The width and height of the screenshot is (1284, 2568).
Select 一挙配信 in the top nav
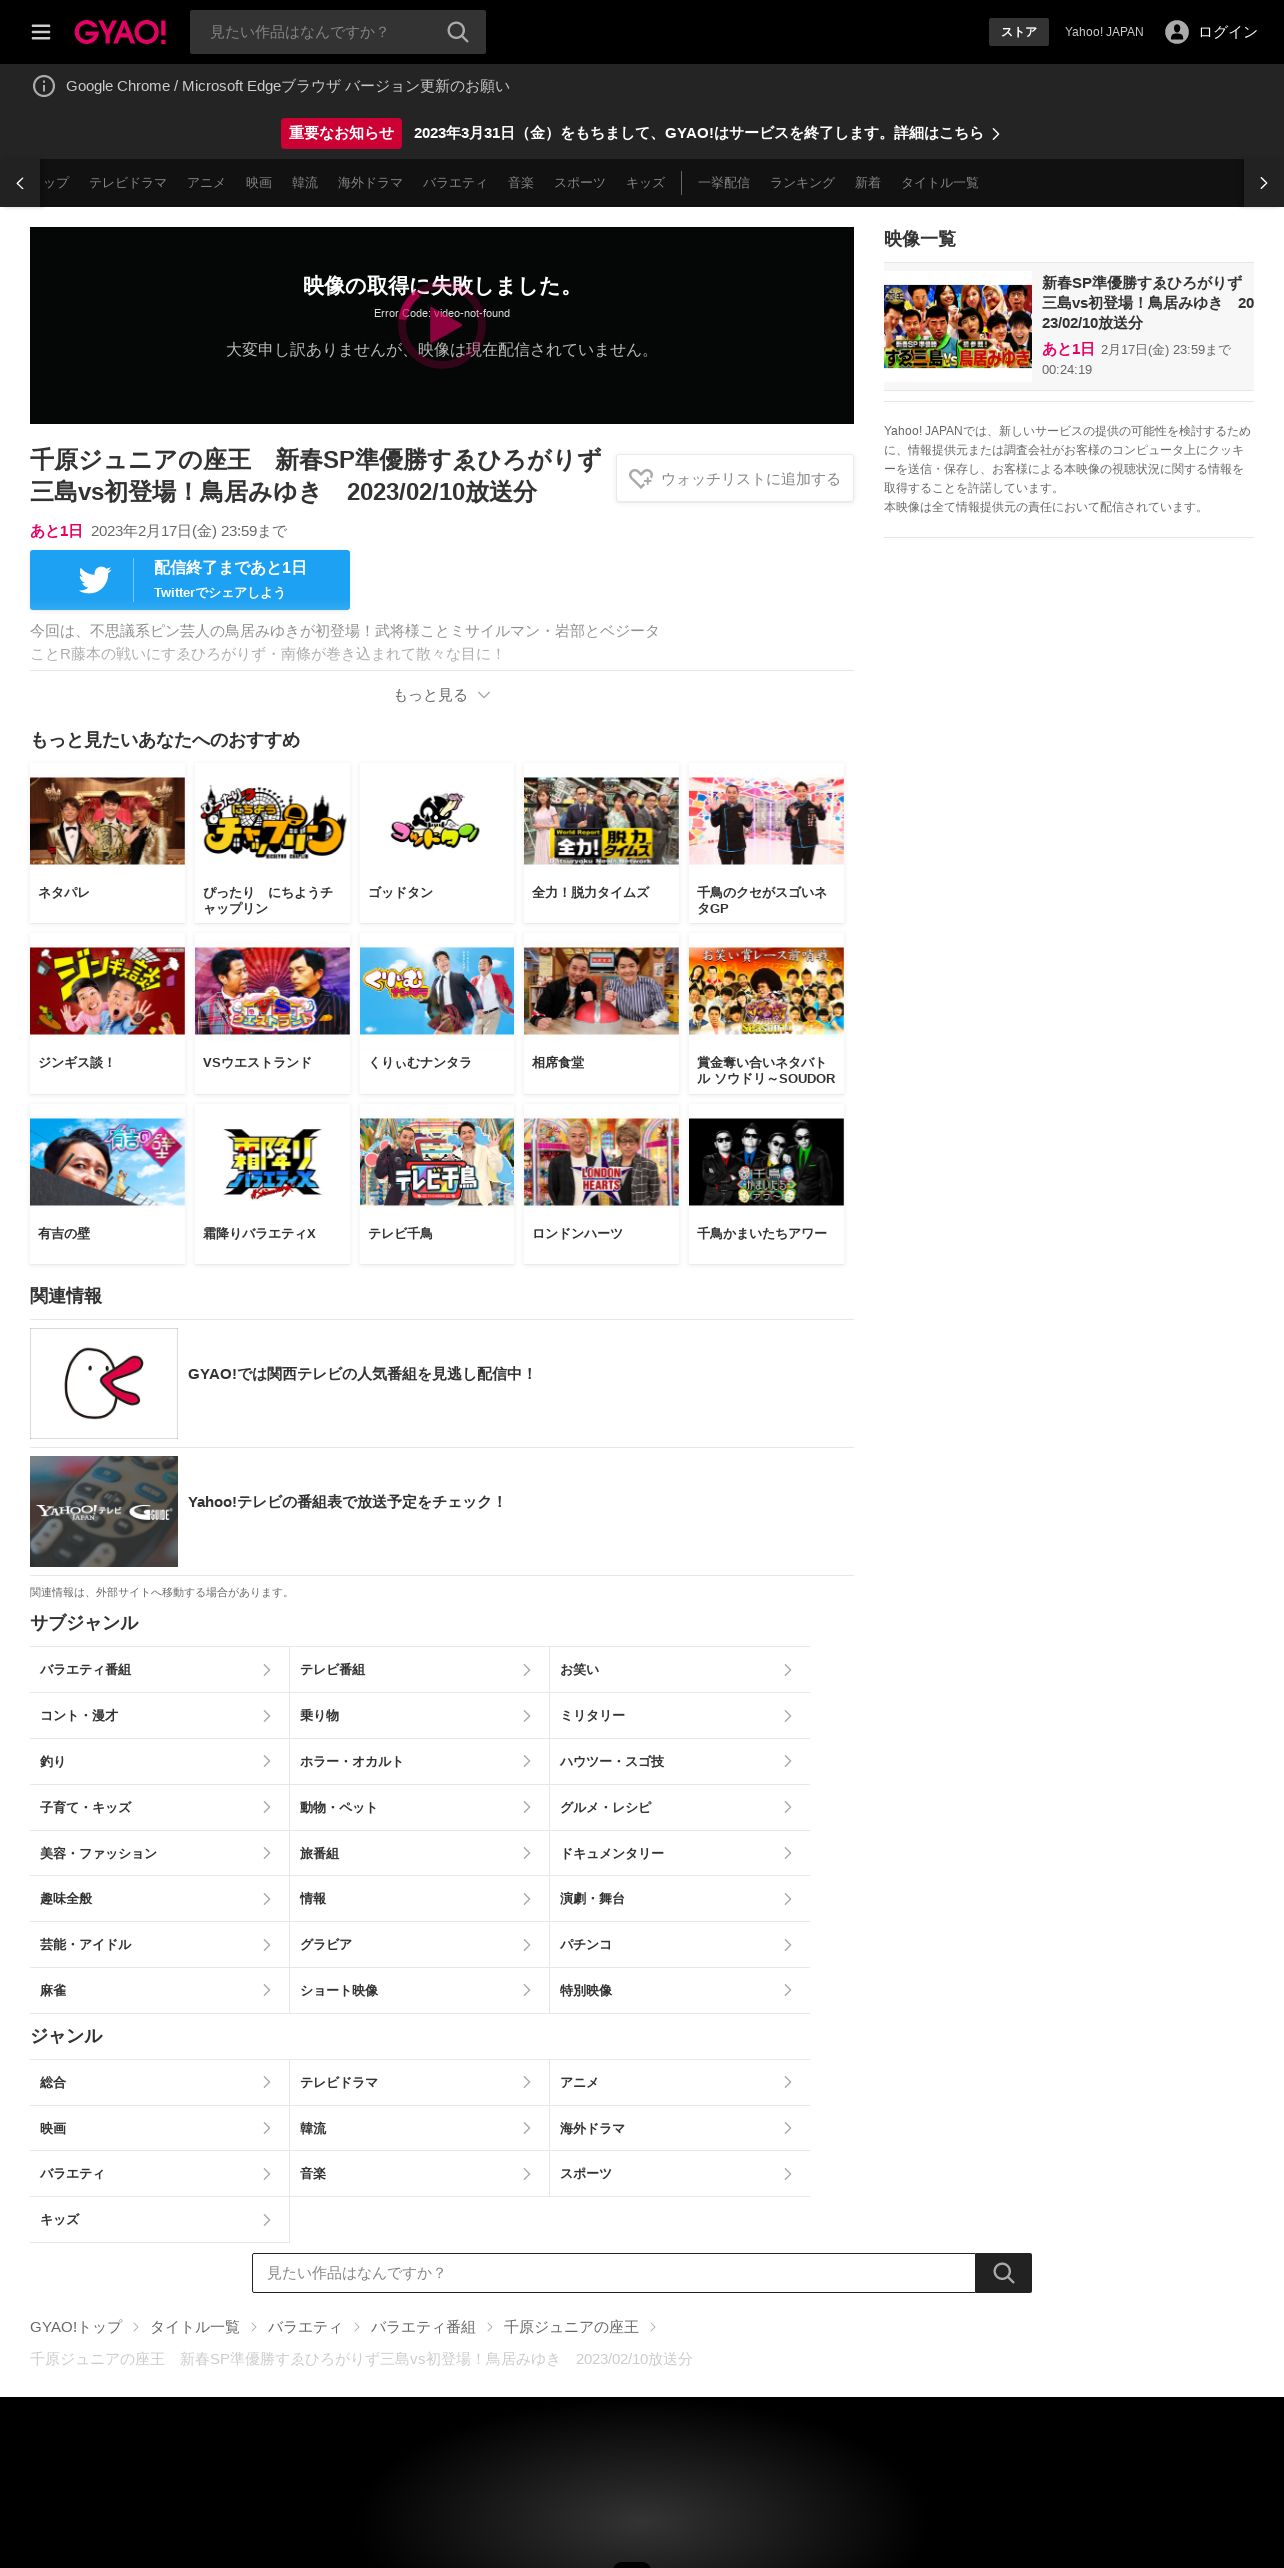pyautogui.click(x=724, y=183)
